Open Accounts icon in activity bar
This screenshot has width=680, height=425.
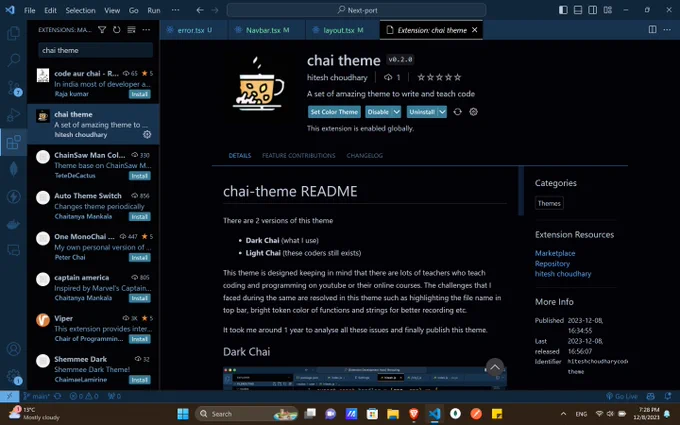click(x=13, y=349)
